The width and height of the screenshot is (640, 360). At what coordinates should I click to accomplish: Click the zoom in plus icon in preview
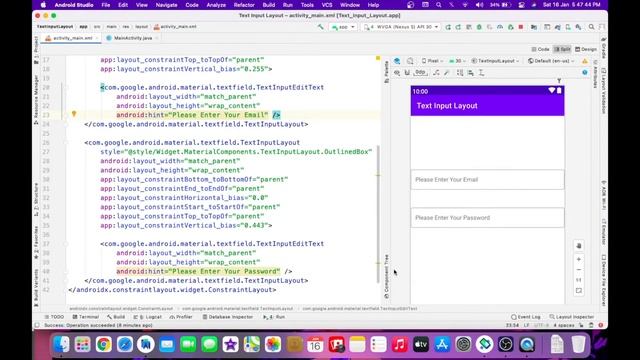[x=579, y=259]
